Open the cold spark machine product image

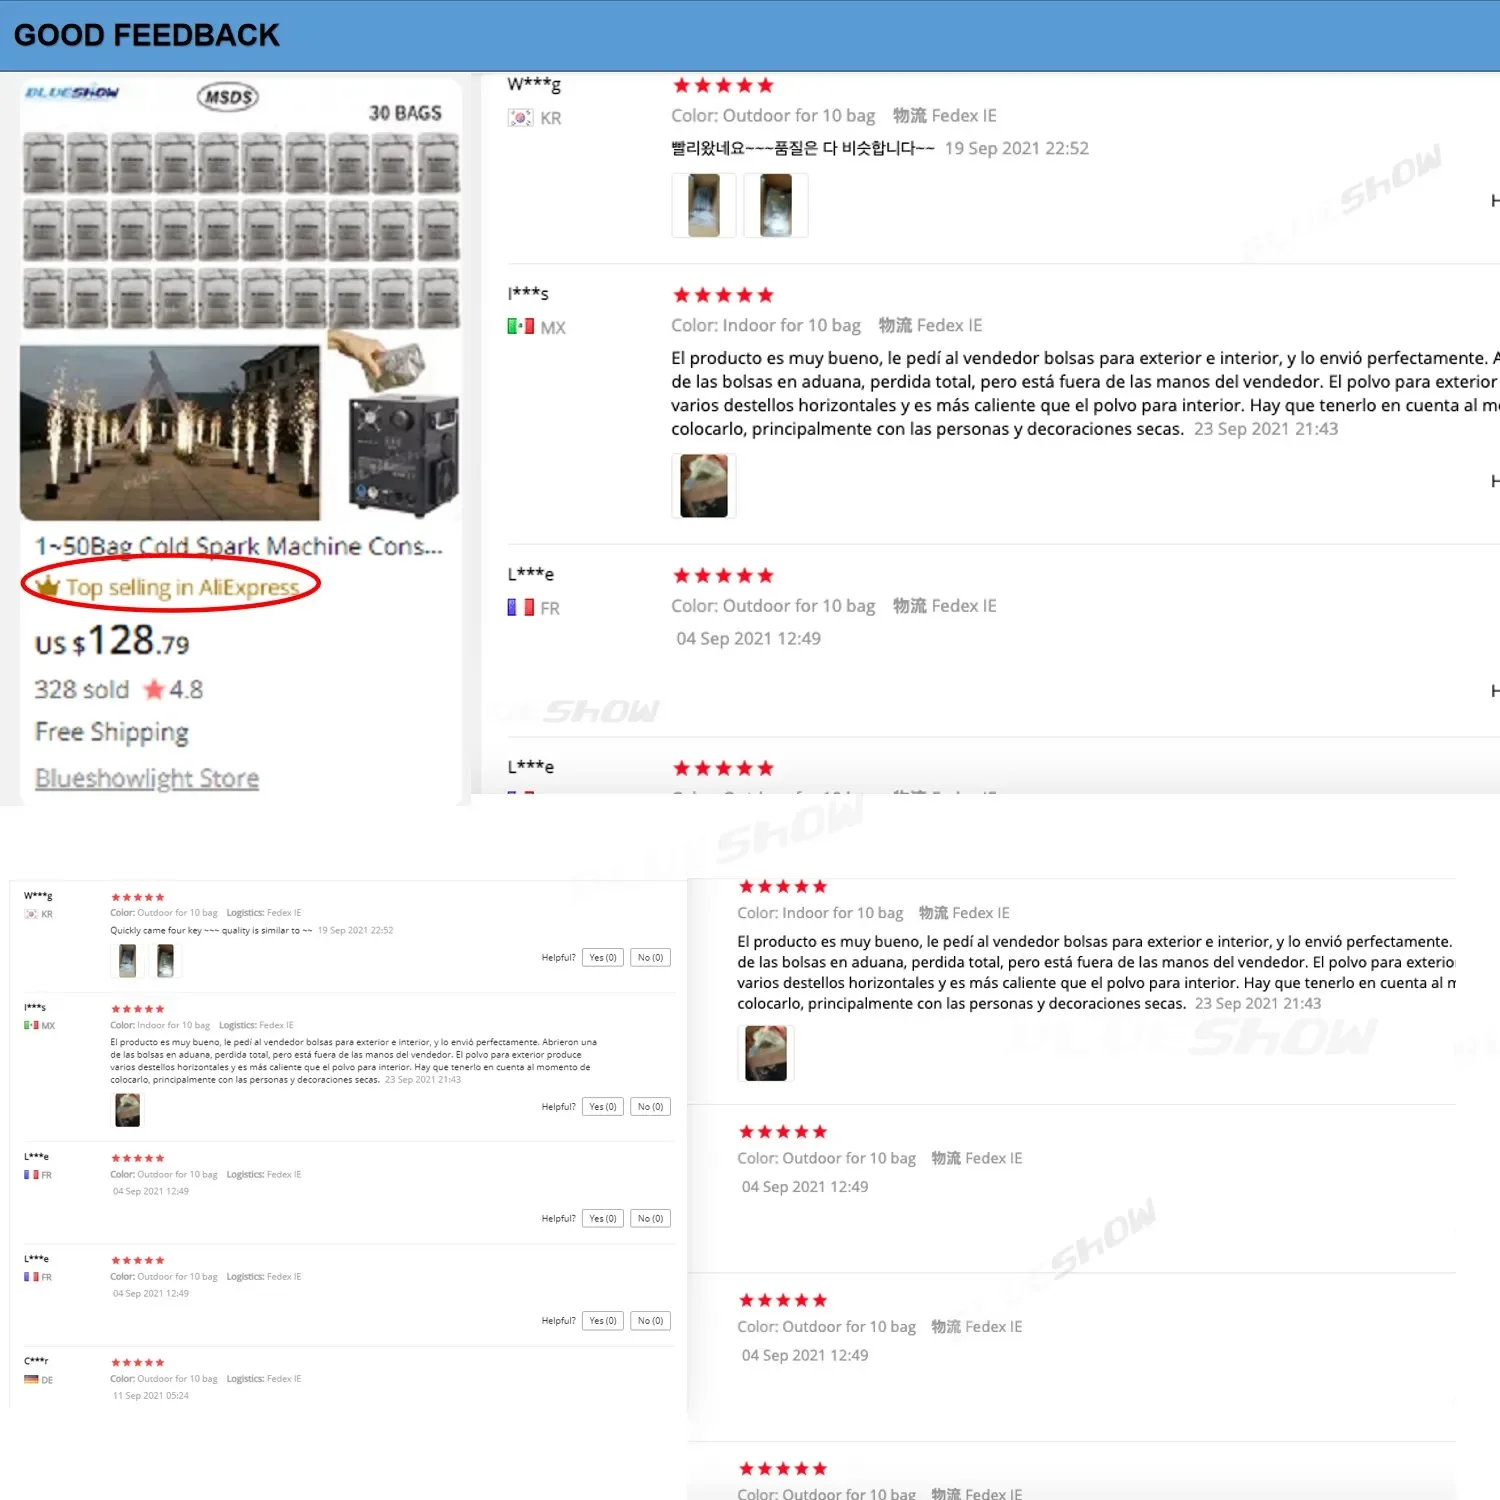click(240, 299)
